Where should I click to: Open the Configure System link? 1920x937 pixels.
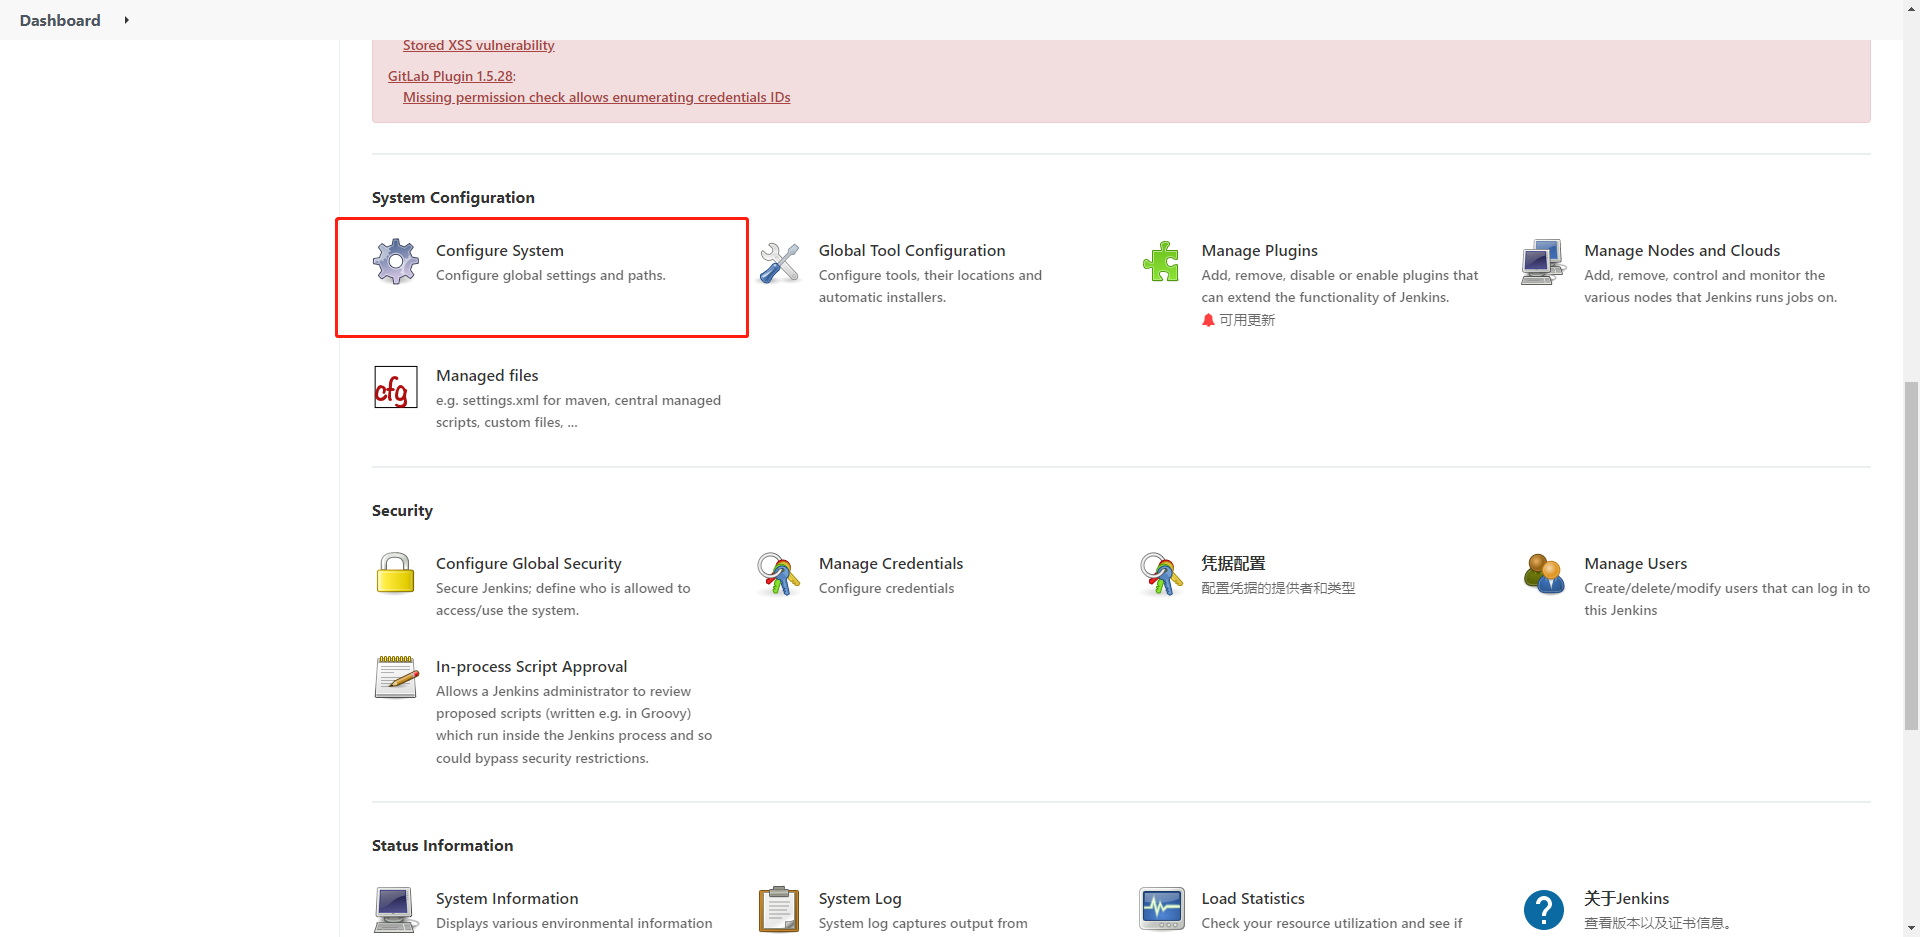coord(500,251)
